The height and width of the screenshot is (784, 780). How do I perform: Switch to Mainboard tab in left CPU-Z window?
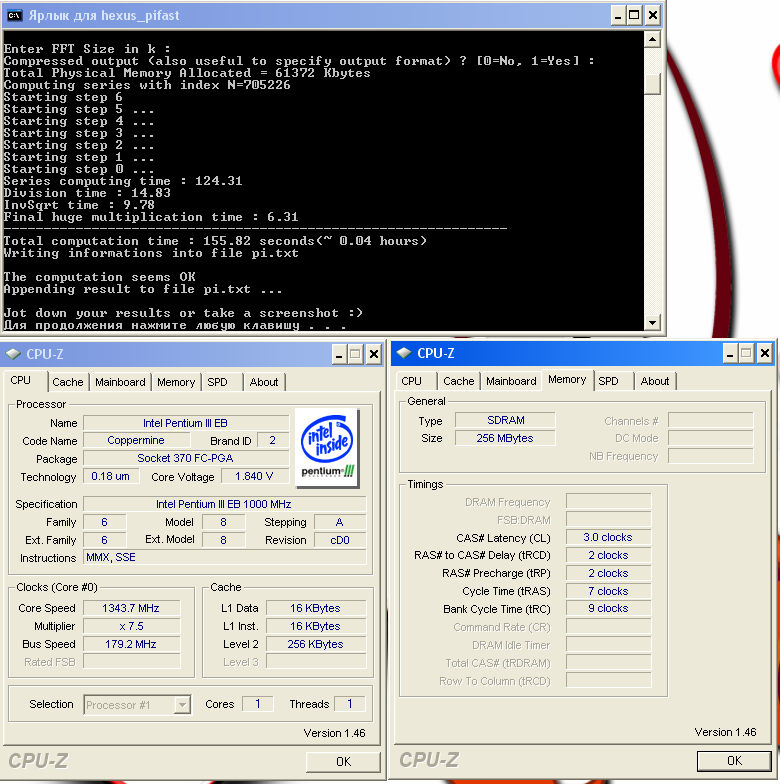[x=120, y=382]
